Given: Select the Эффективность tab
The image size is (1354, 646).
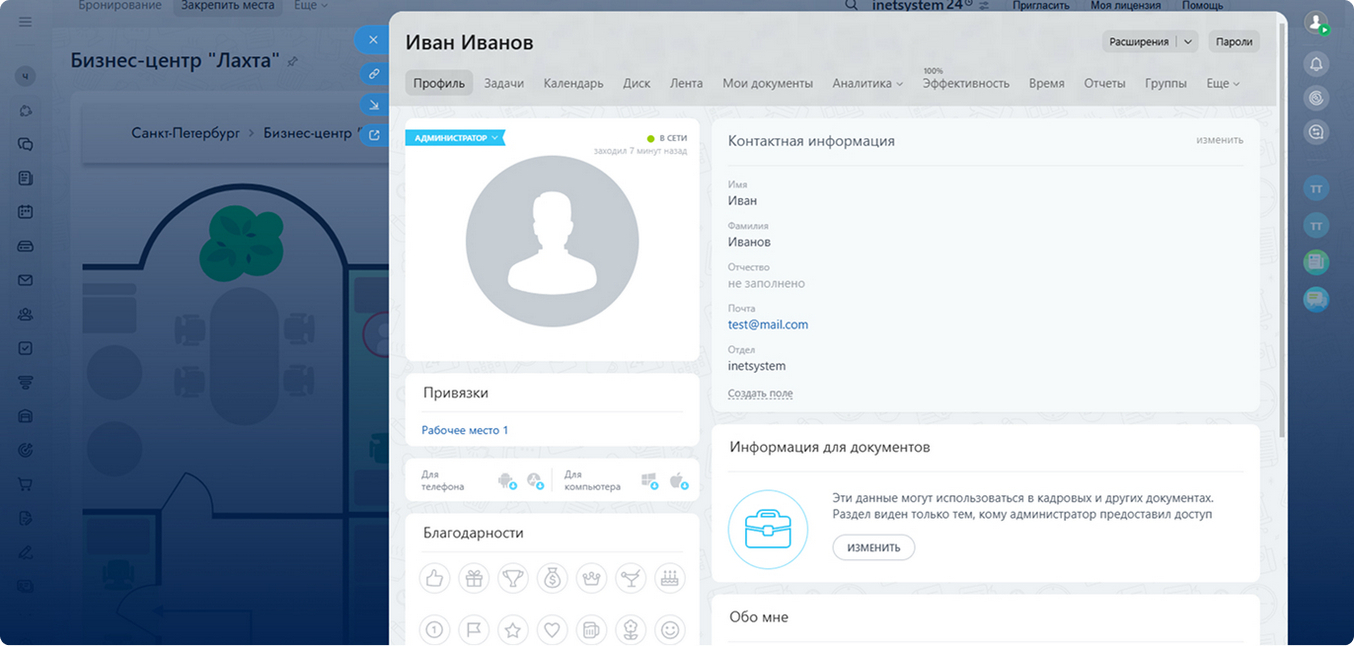Looking at the screenshot, I should click(966, 83).
